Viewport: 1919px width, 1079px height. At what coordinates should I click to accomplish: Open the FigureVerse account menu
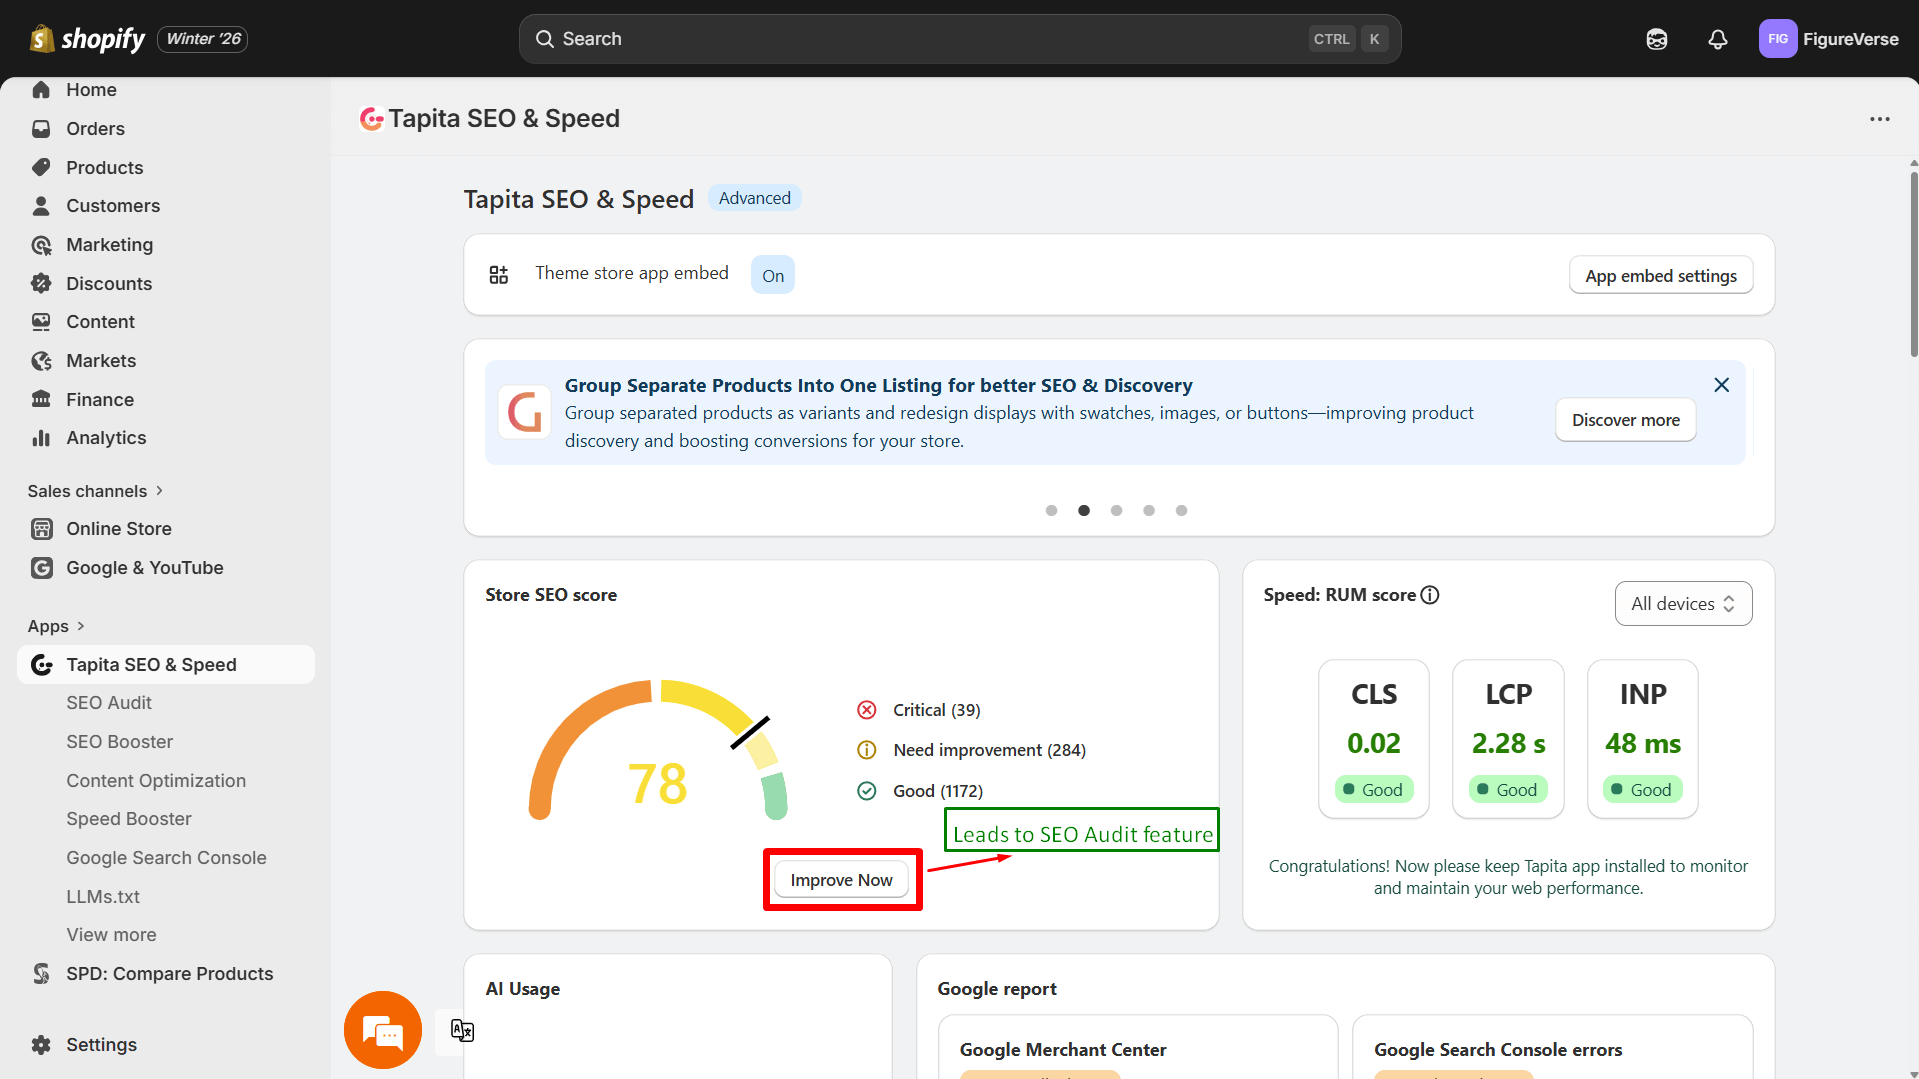pyautogui.click(x=1829, y=39)
